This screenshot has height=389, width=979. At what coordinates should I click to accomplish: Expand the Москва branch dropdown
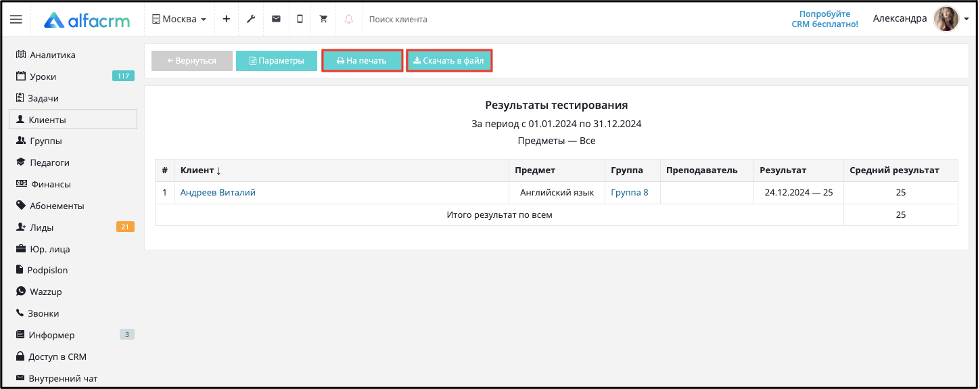[x=179, y=19]
